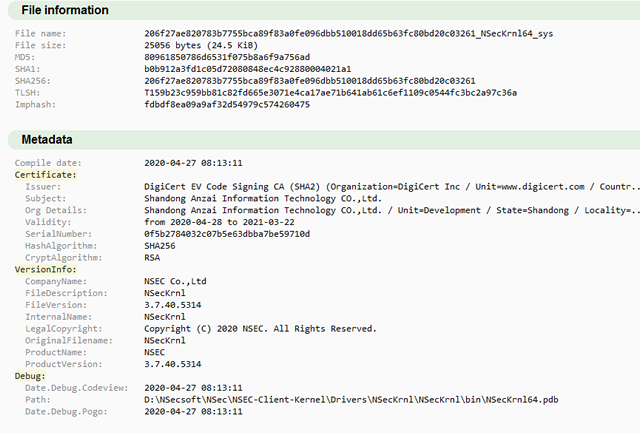Click the highlighted Debug label
Image resolution: width=640 pixels, height=433 pixels.
[30, 376]
